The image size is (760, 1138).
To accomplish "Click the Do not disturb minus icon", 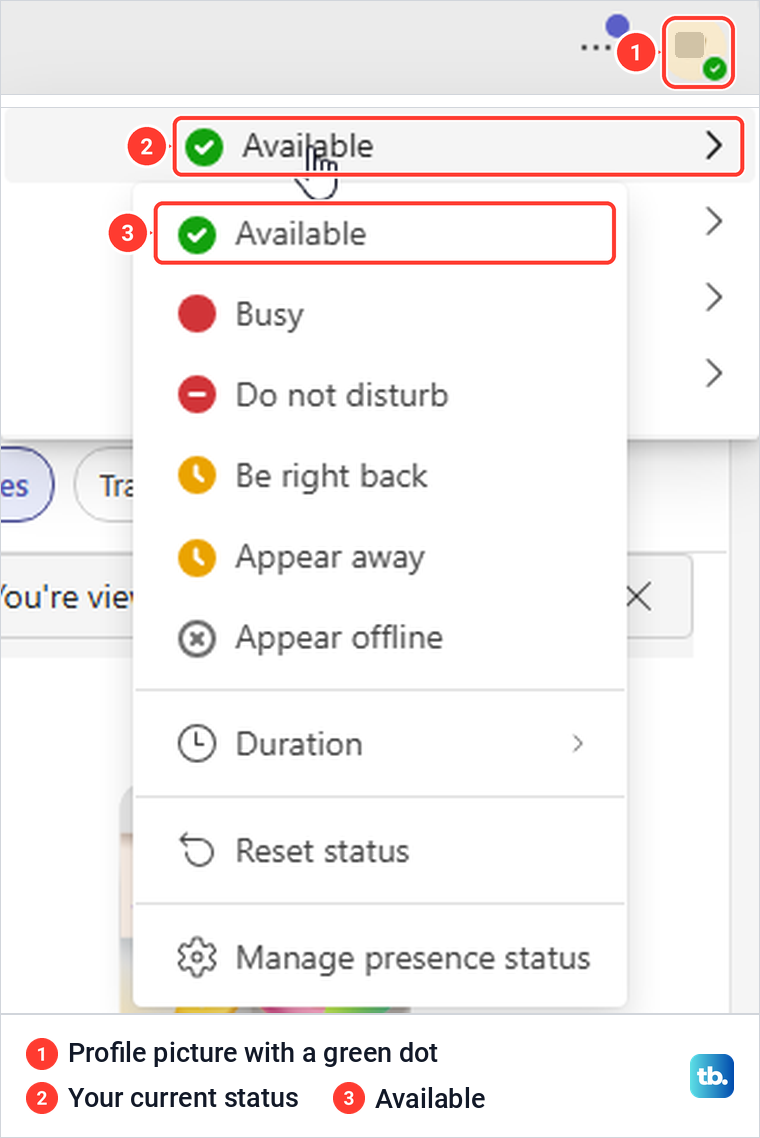I will pyautogui.click(x=197, y=395).
